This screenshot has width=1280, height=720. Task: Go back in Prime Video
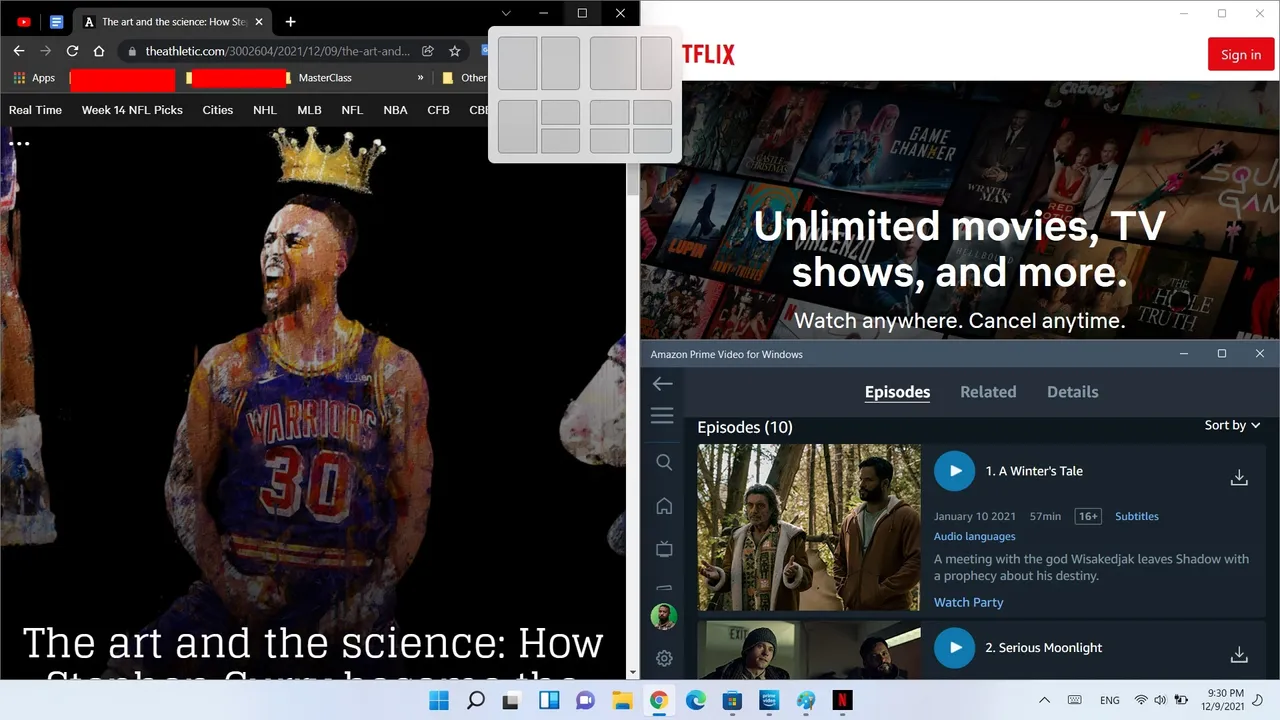tap(663, 384)
